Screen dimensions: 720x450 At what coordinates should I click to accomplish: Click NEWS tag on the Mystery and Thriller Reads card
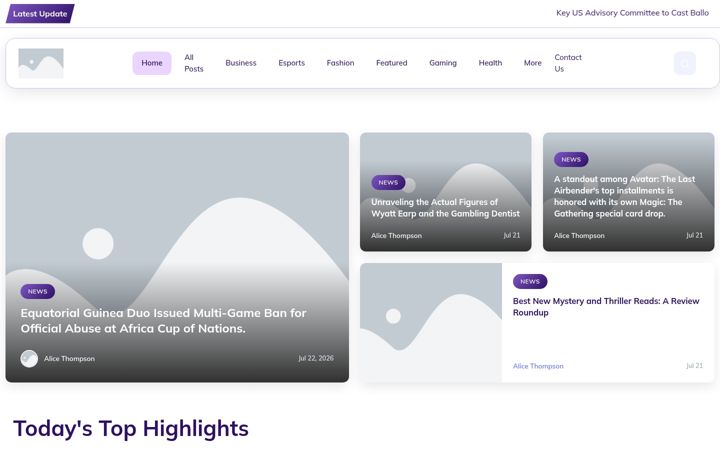click(530, 281)
